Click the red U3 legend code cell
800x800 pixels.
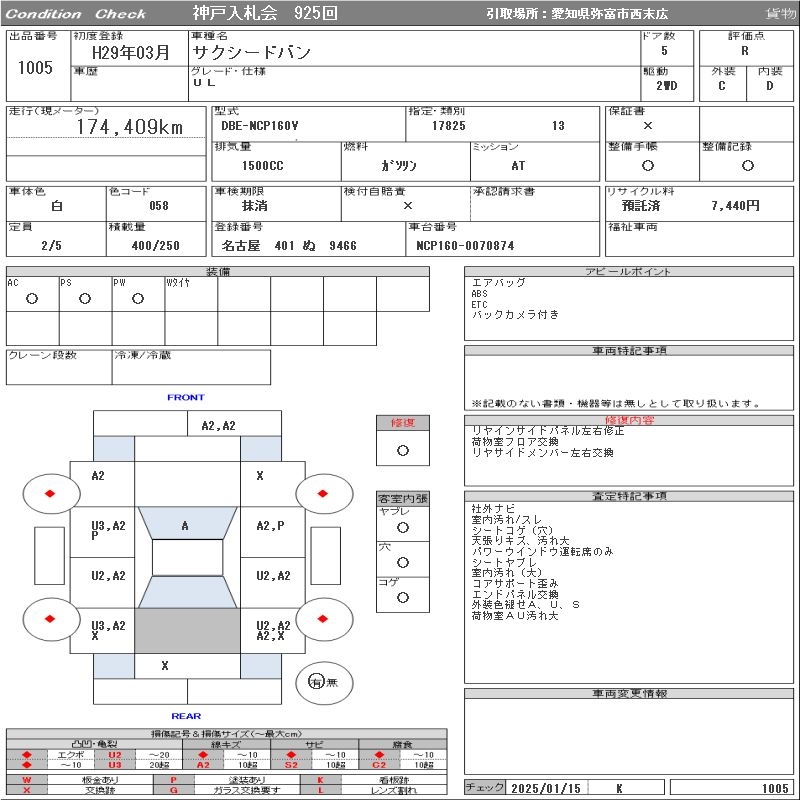[x=115, y=765]
